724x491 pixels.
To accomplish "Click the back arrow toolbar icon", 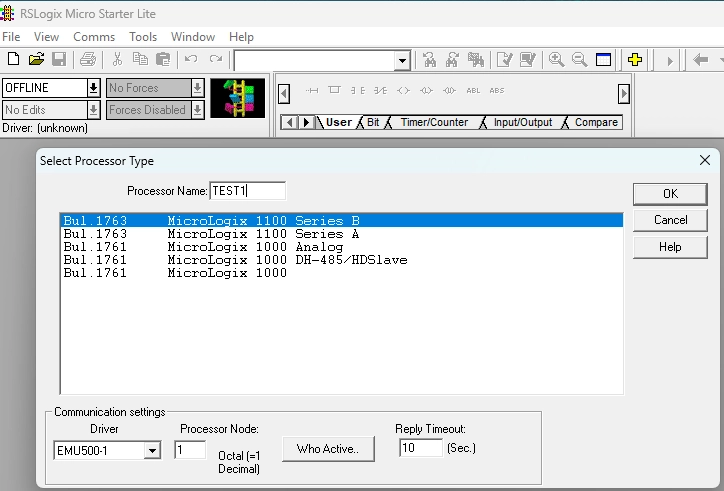I will (x=700, y=60).
